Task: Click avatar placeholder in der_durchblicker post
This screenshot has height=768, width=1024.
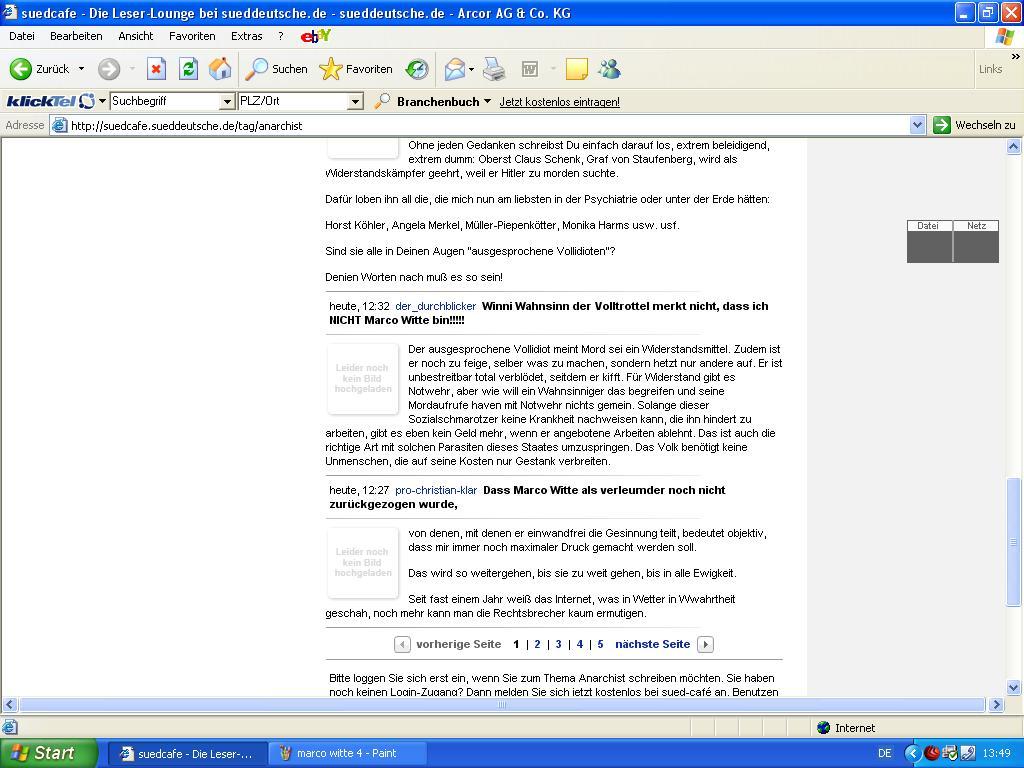Action: pyautogui.click(x=363, y=379)
